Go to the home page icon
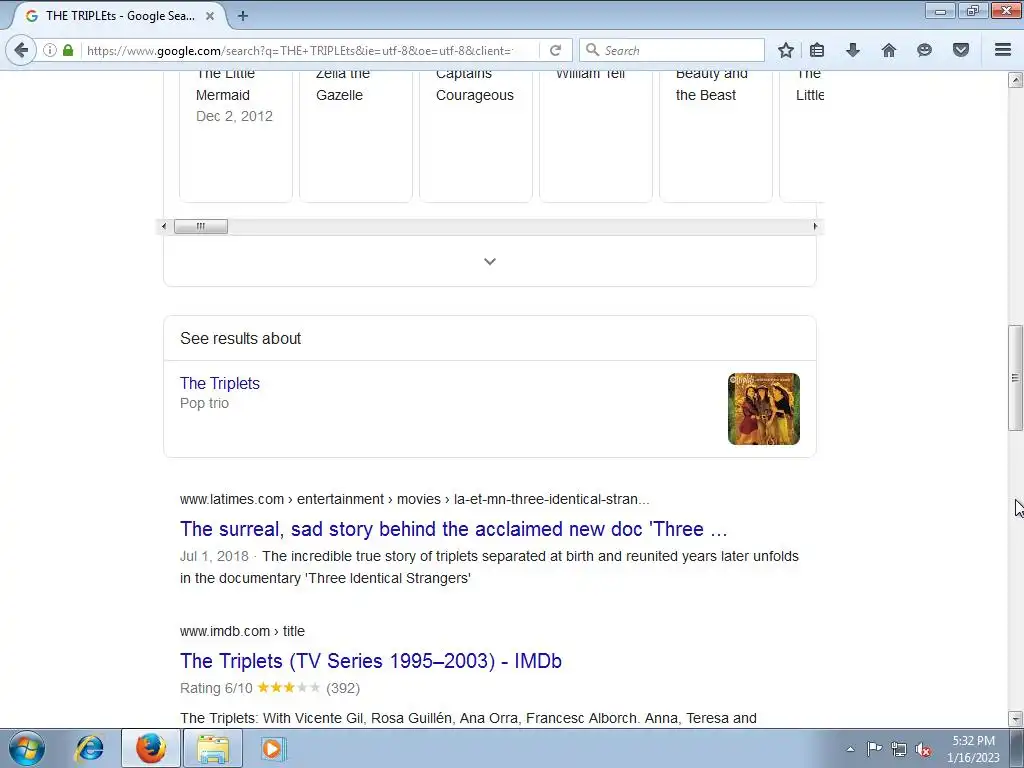 click(888, 50)
